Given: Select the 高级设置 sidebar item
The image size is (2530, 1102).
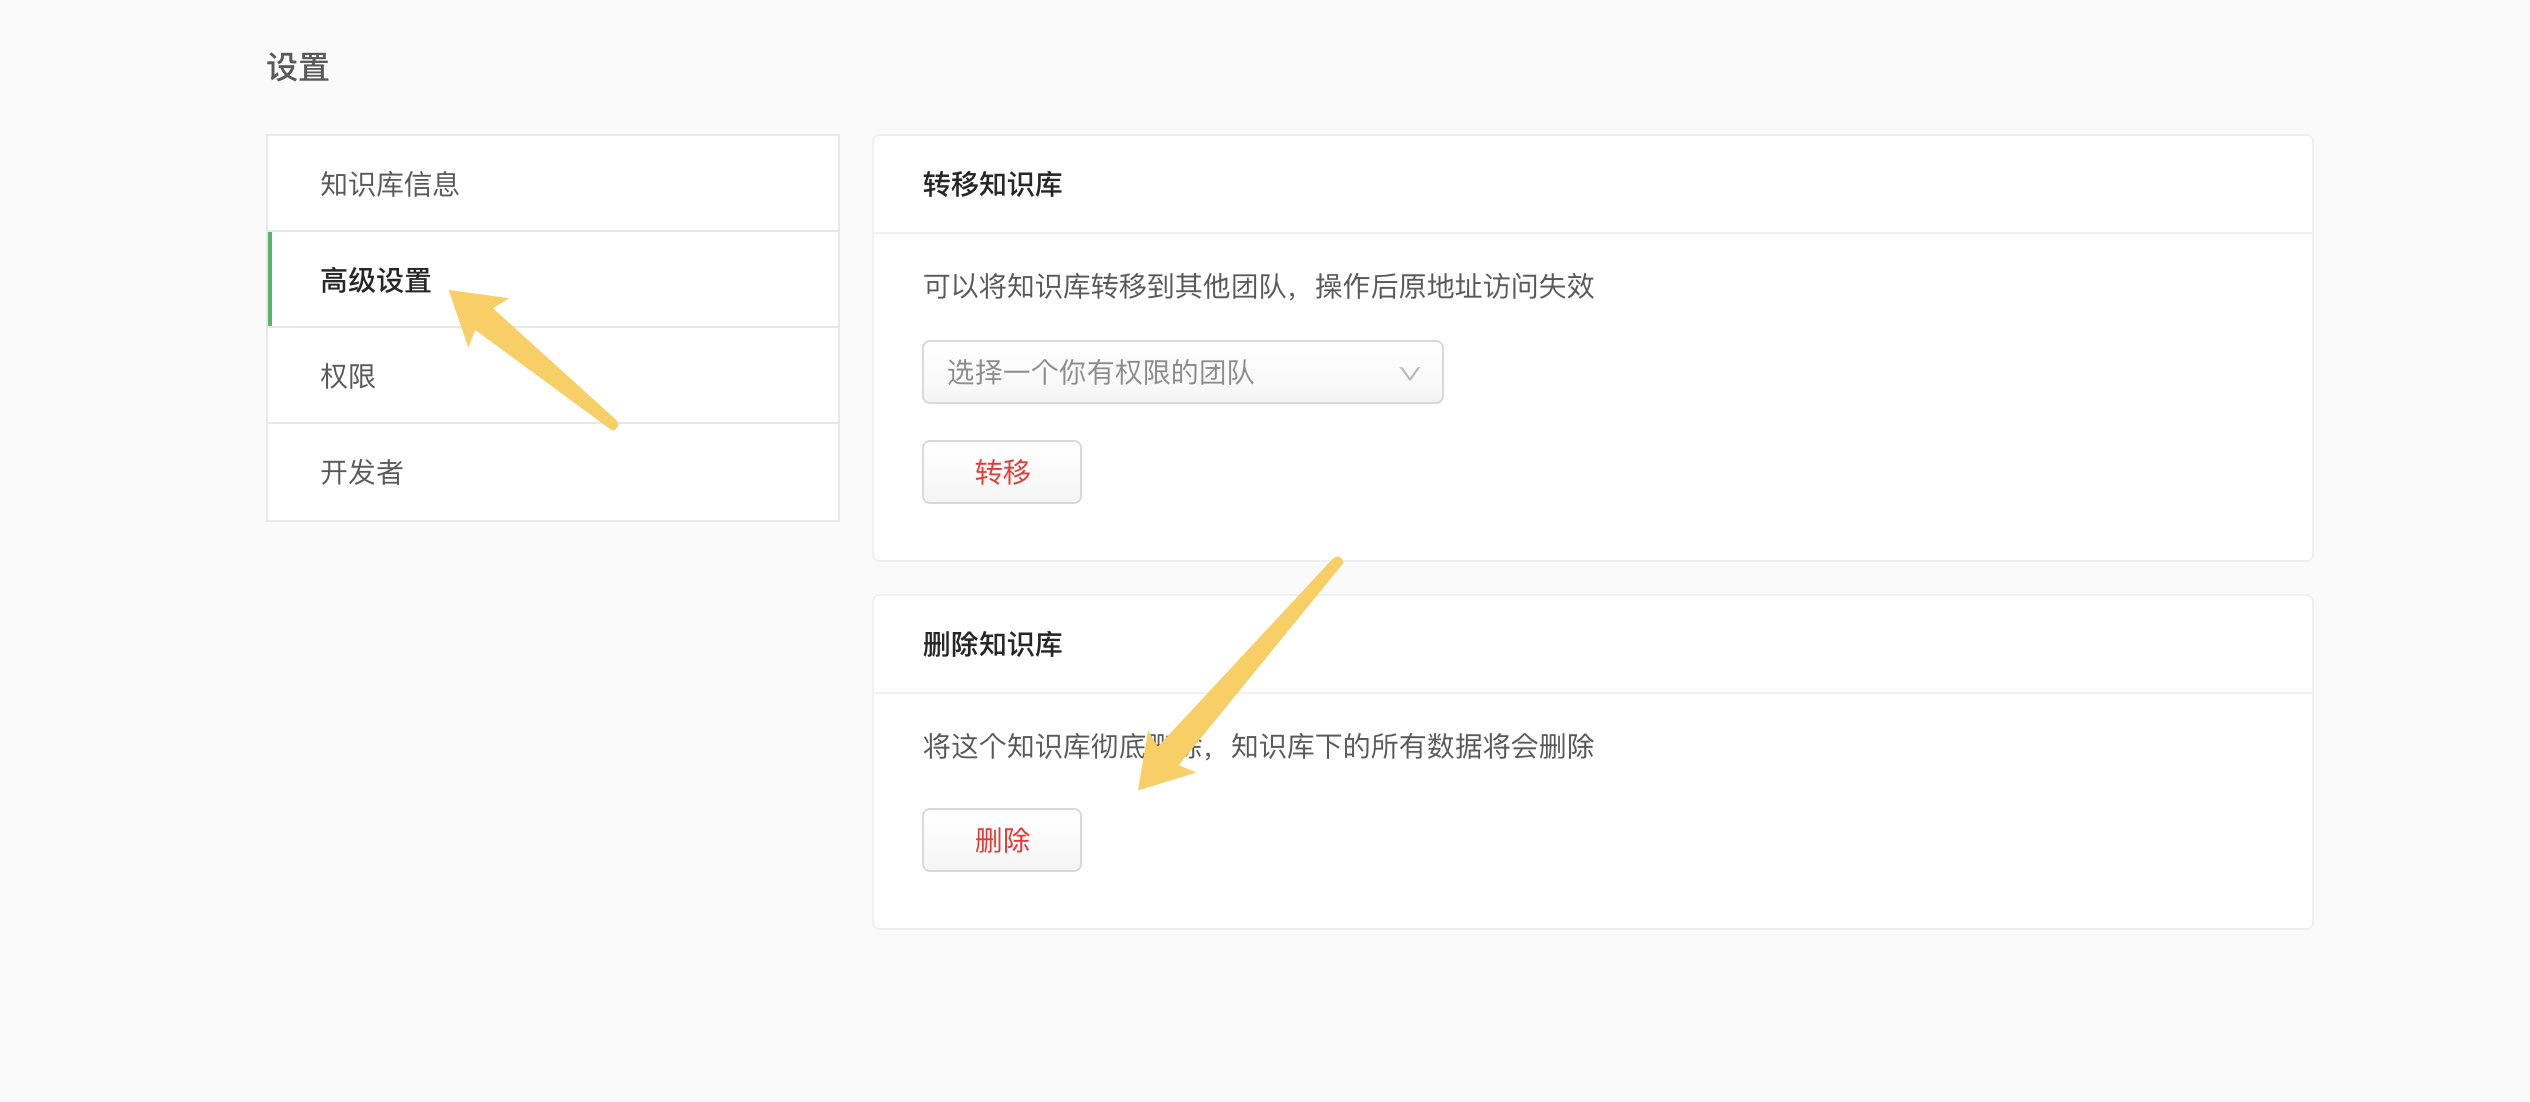Looking at the screenshot, I should point(375,281).
